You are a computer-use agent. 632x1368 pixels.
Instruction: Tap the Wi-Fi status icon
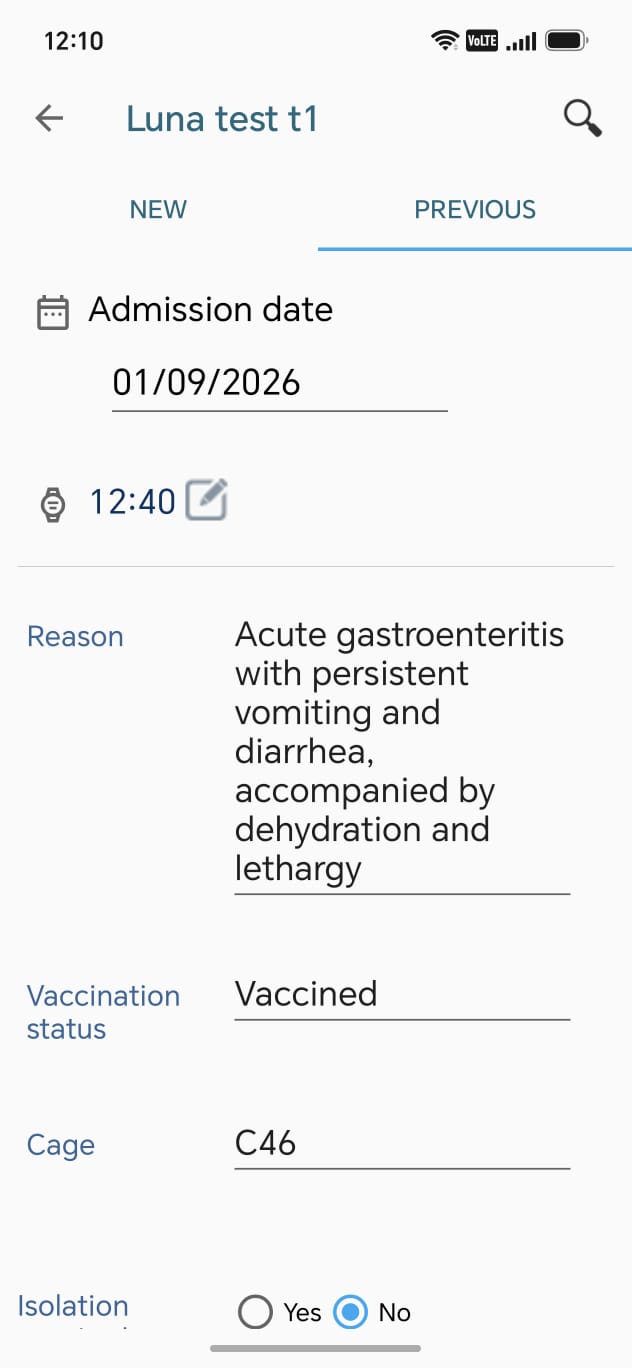[x=445, y=41]
